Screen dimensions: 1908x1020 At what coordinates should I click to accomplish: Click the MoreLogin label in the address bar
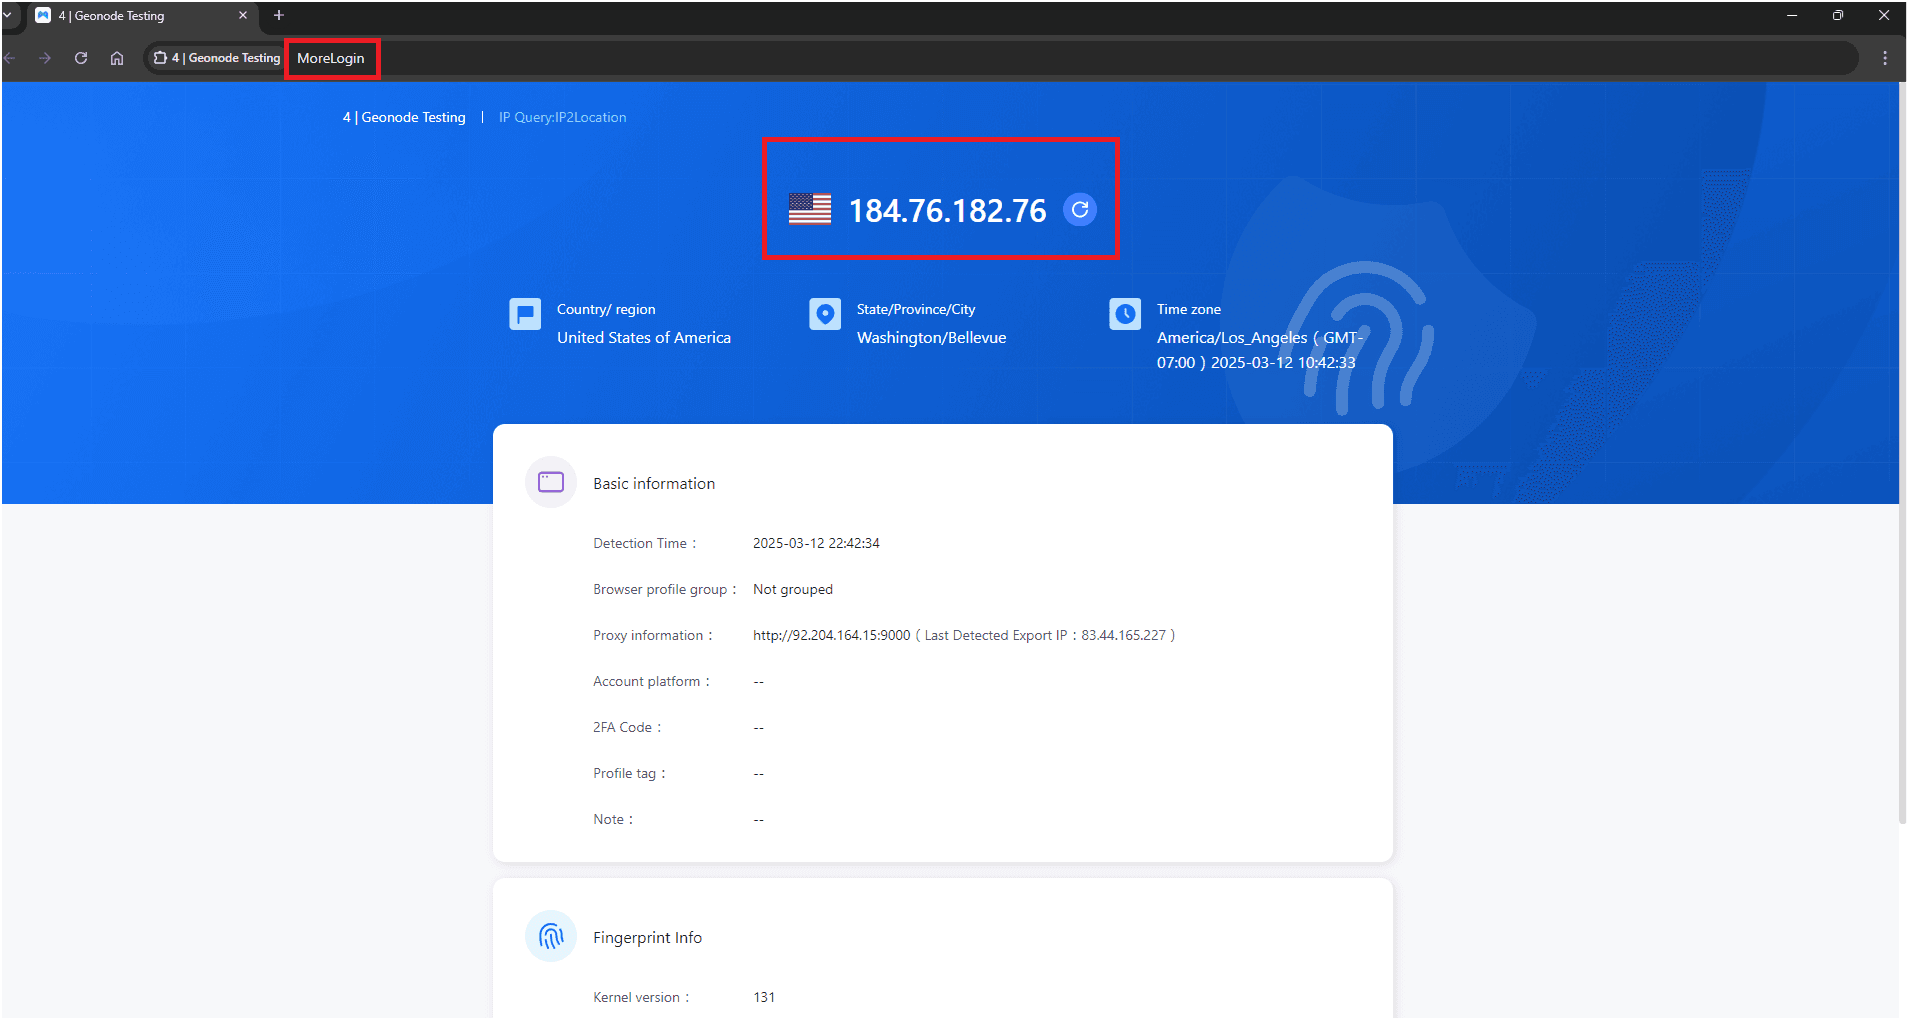tap(331, 58)
